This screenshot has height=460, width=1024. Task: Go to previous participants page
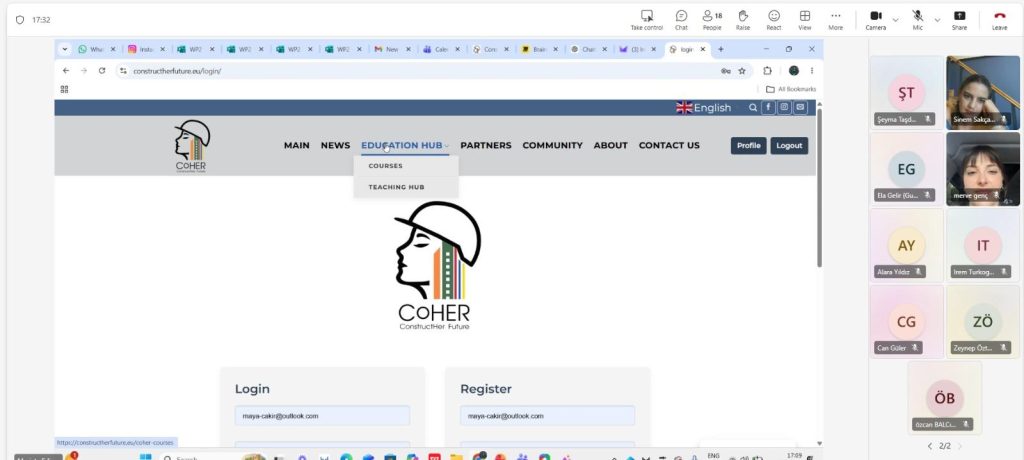pyautogui.click(x=928, y=446)
